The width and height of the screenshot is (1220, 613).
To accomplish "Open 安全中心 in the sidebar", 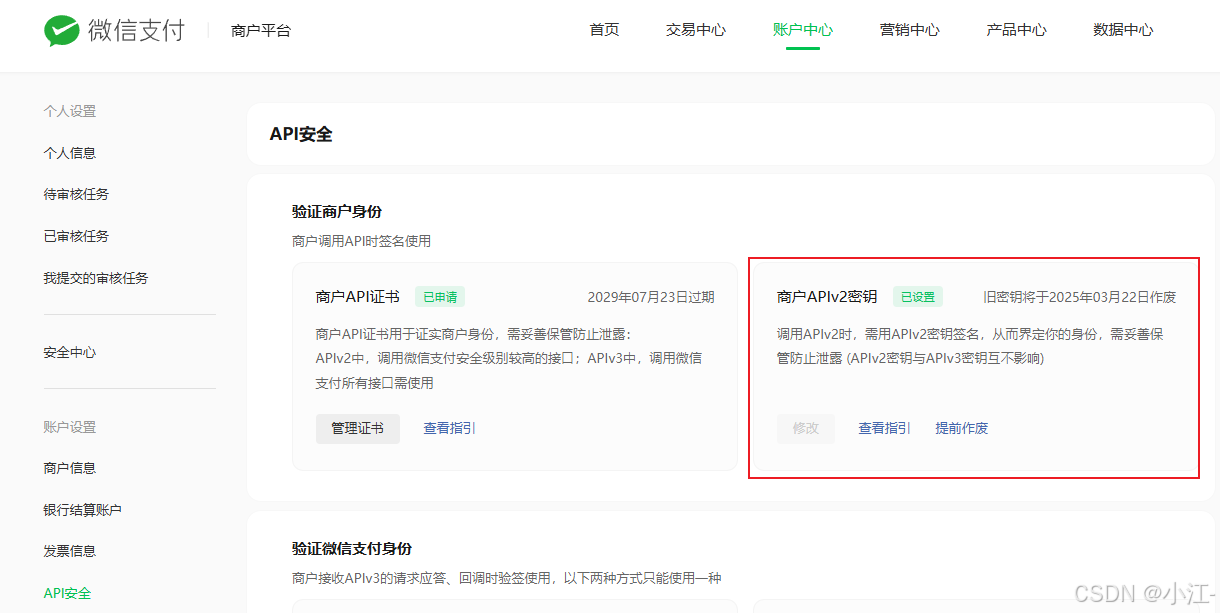I will 70,352.
